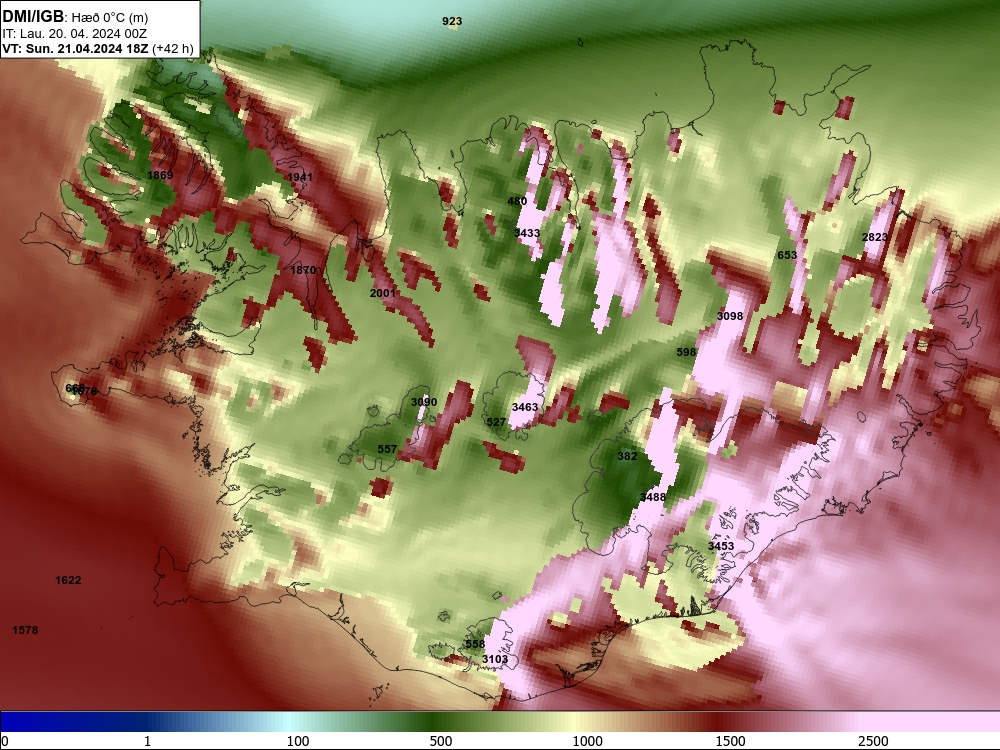Click the 382 map value
This screenshot has width=1000, height=750.
[627, 455]
